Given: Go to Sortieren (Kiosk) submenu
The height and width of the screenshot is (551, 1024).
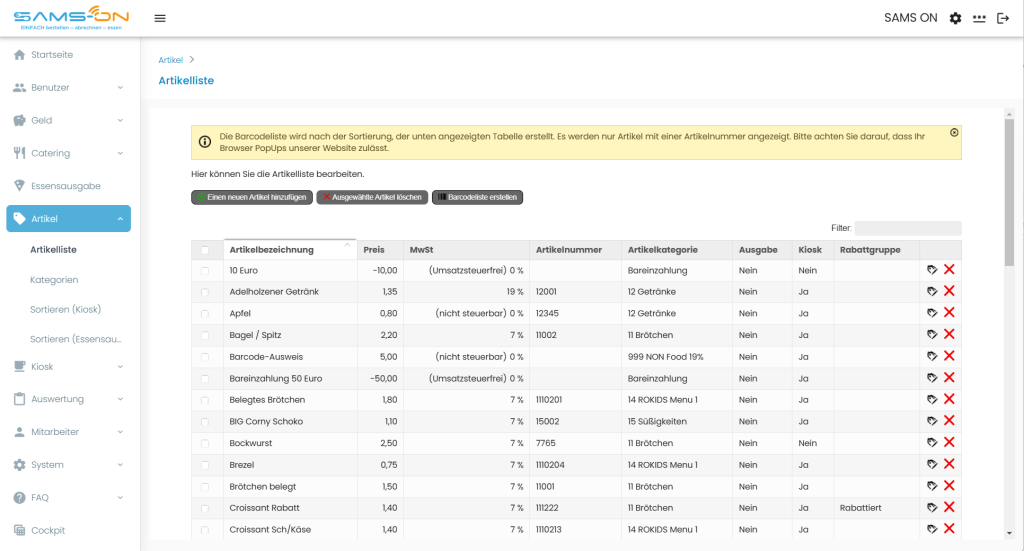Looking at the screenshot, I should pos(65,309).
